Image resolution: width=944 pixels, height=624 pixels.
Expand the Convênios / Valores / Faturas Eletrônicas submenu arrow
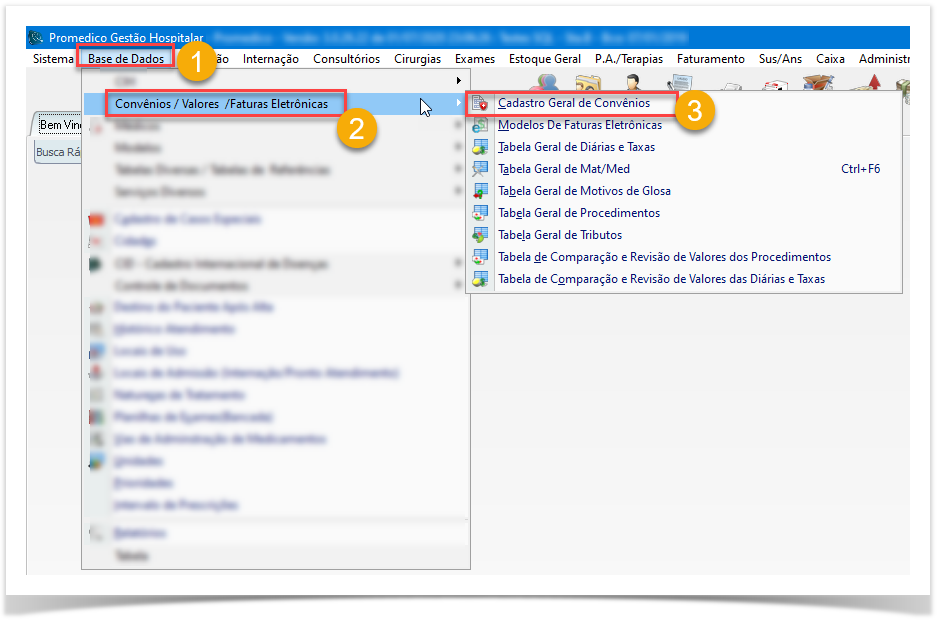click(x=459, y=103)
